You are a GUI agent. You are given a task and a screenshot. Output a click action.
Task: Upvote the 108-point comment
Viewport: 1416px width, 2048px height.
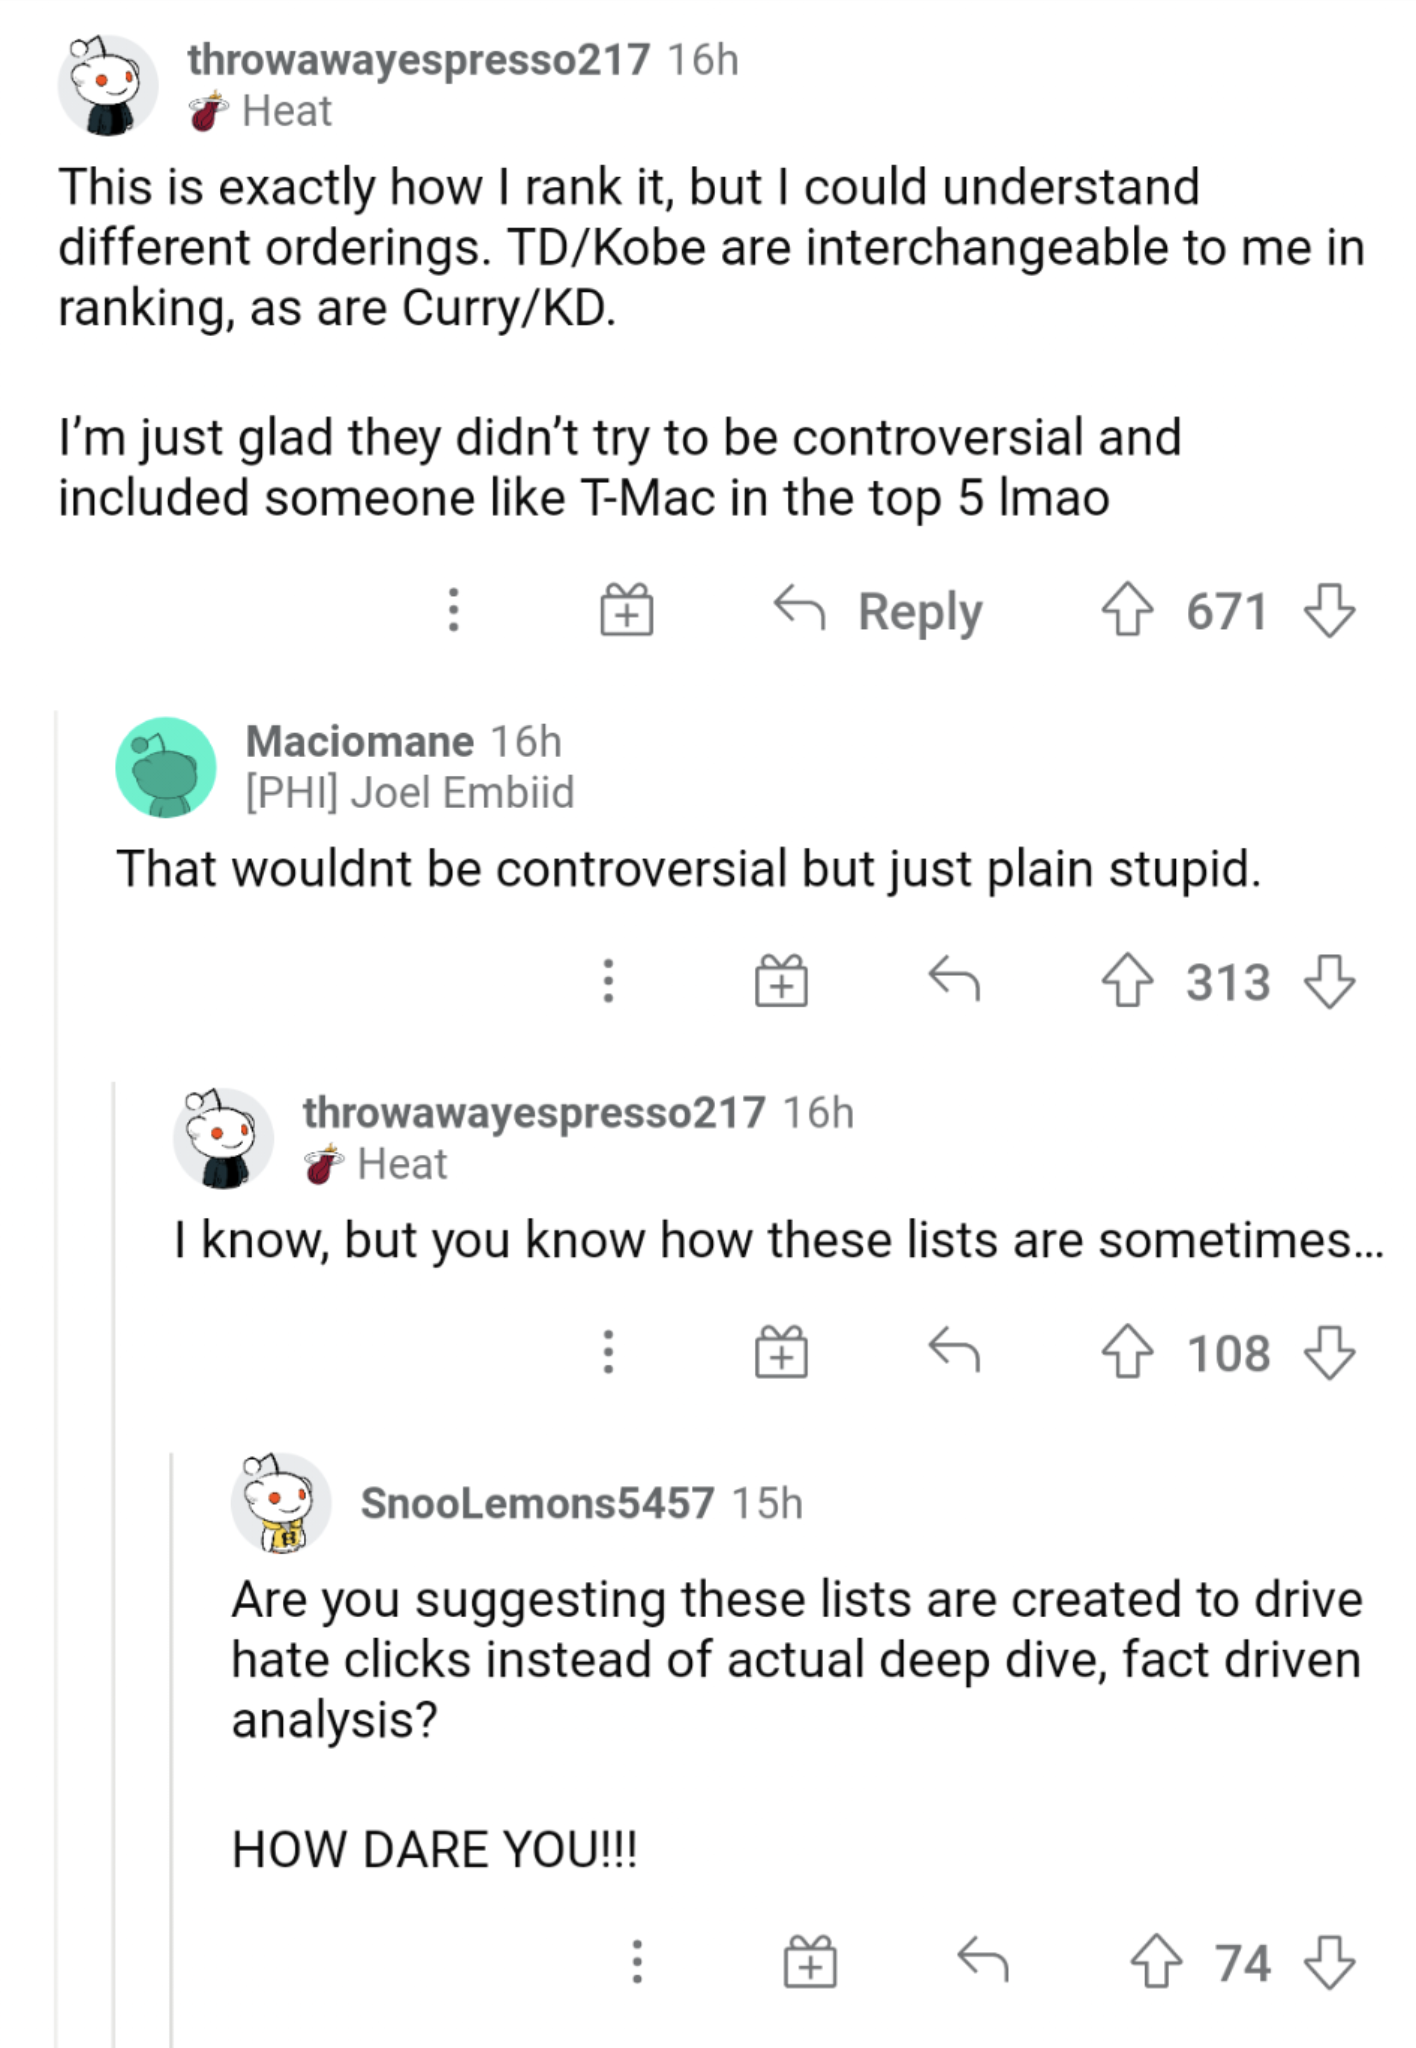1127,1353
